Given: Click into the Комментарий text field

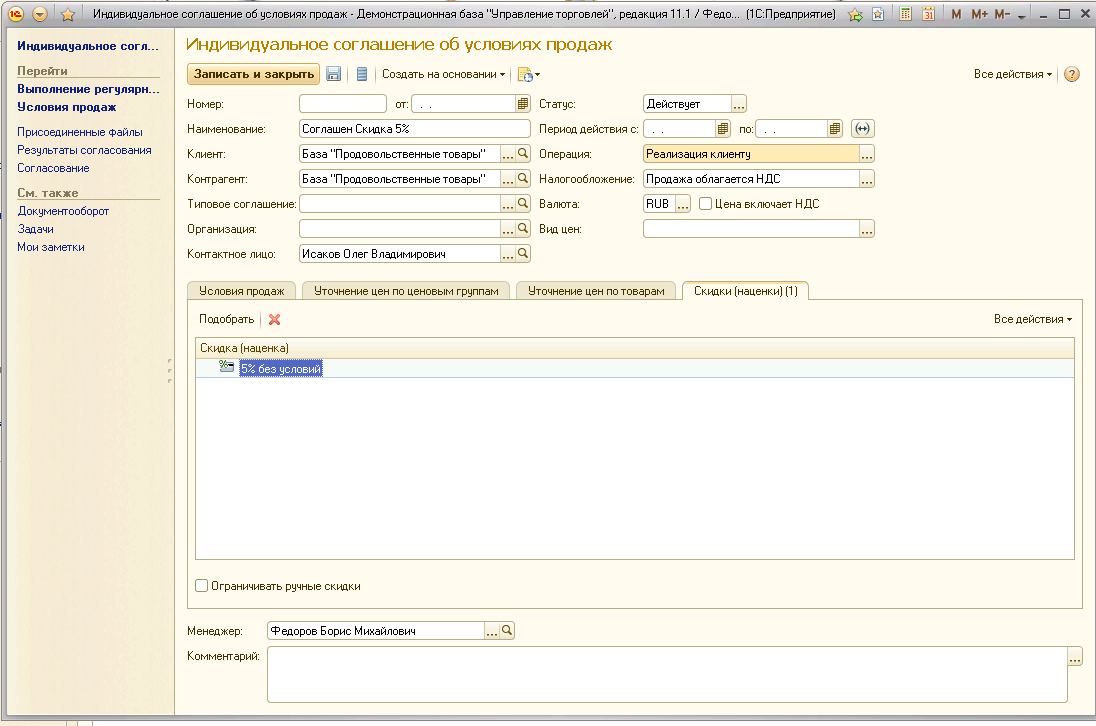Looking at the screenshot, I should (x=665, y=674).
